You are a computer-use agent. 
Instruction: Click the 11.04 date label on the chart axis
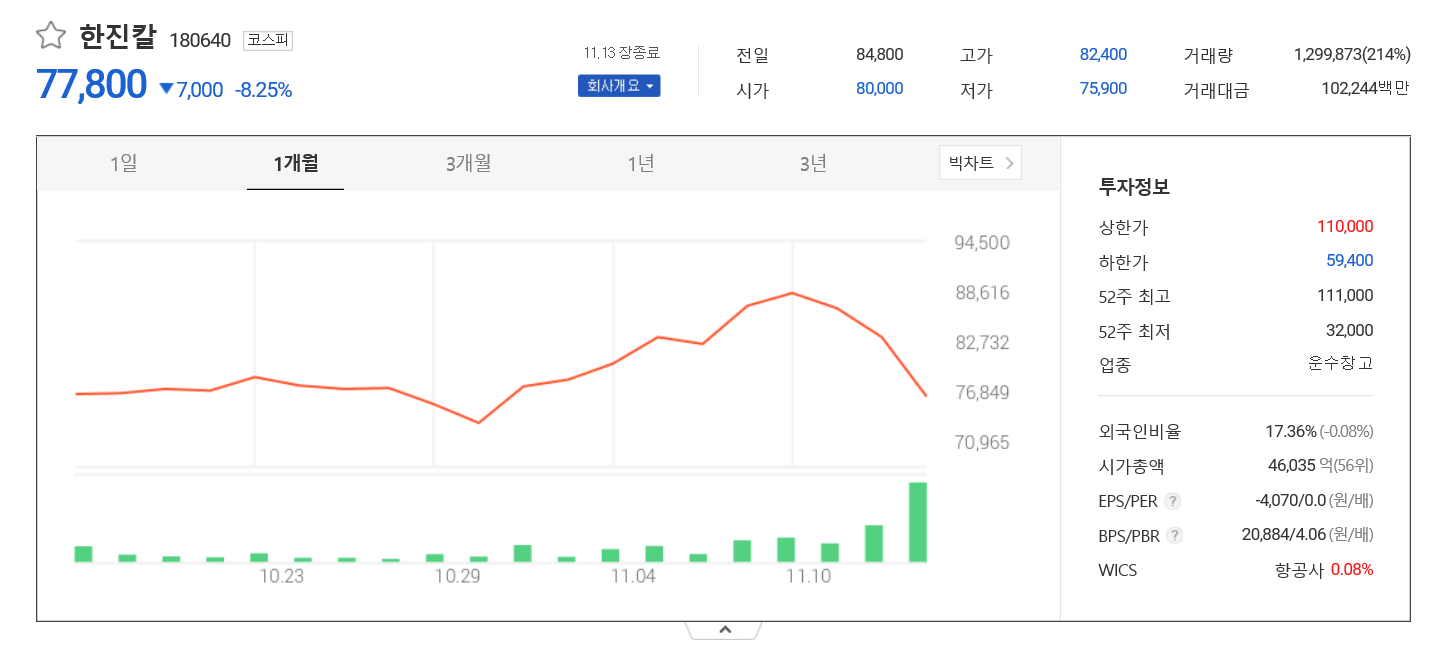click(633, 576)
